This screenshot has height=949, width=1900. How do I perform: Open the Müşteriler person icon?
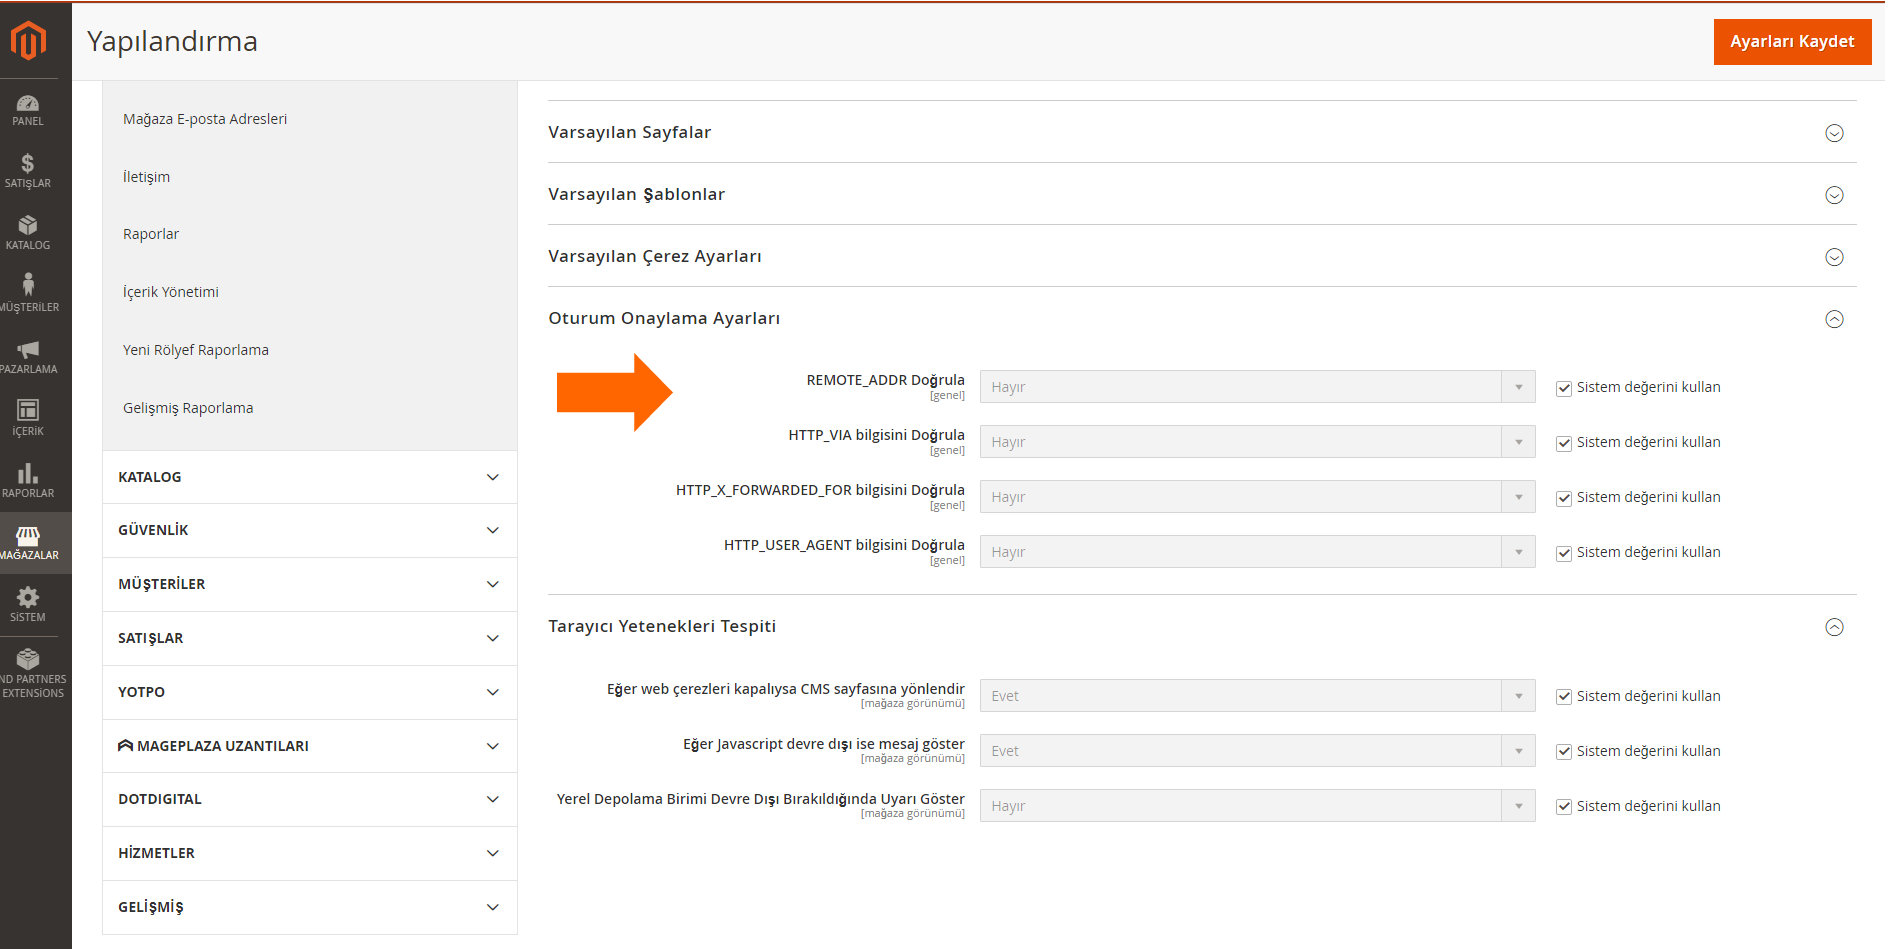coord(28,285)
